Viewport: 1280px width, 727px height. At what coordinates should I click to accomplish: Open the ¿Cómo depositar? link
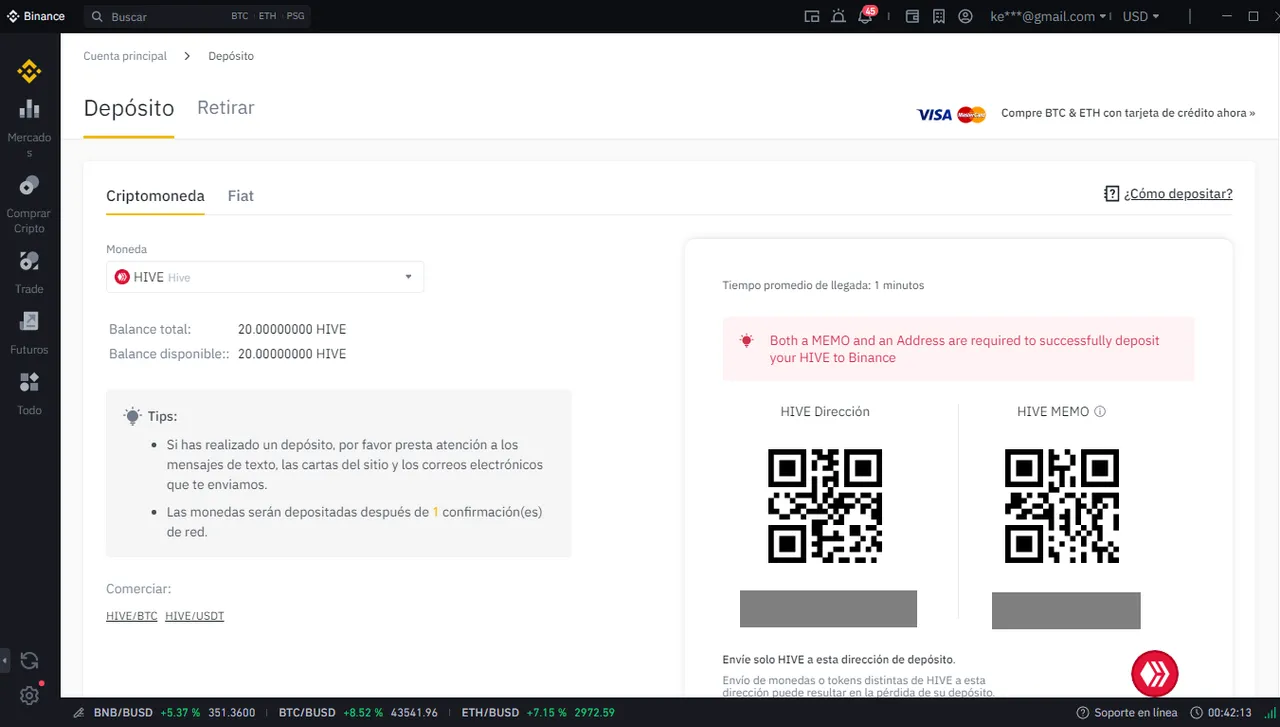[1178, 194]
